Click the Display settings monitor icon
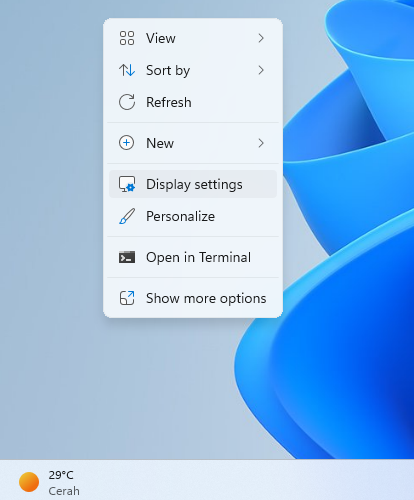 click(x=127, y=184)
